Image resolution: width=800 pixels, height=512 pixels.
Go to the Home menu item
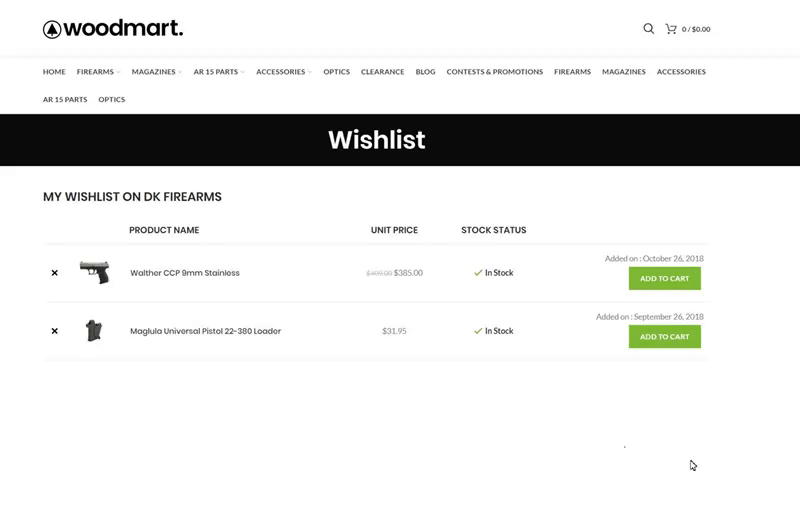point(54,72)
